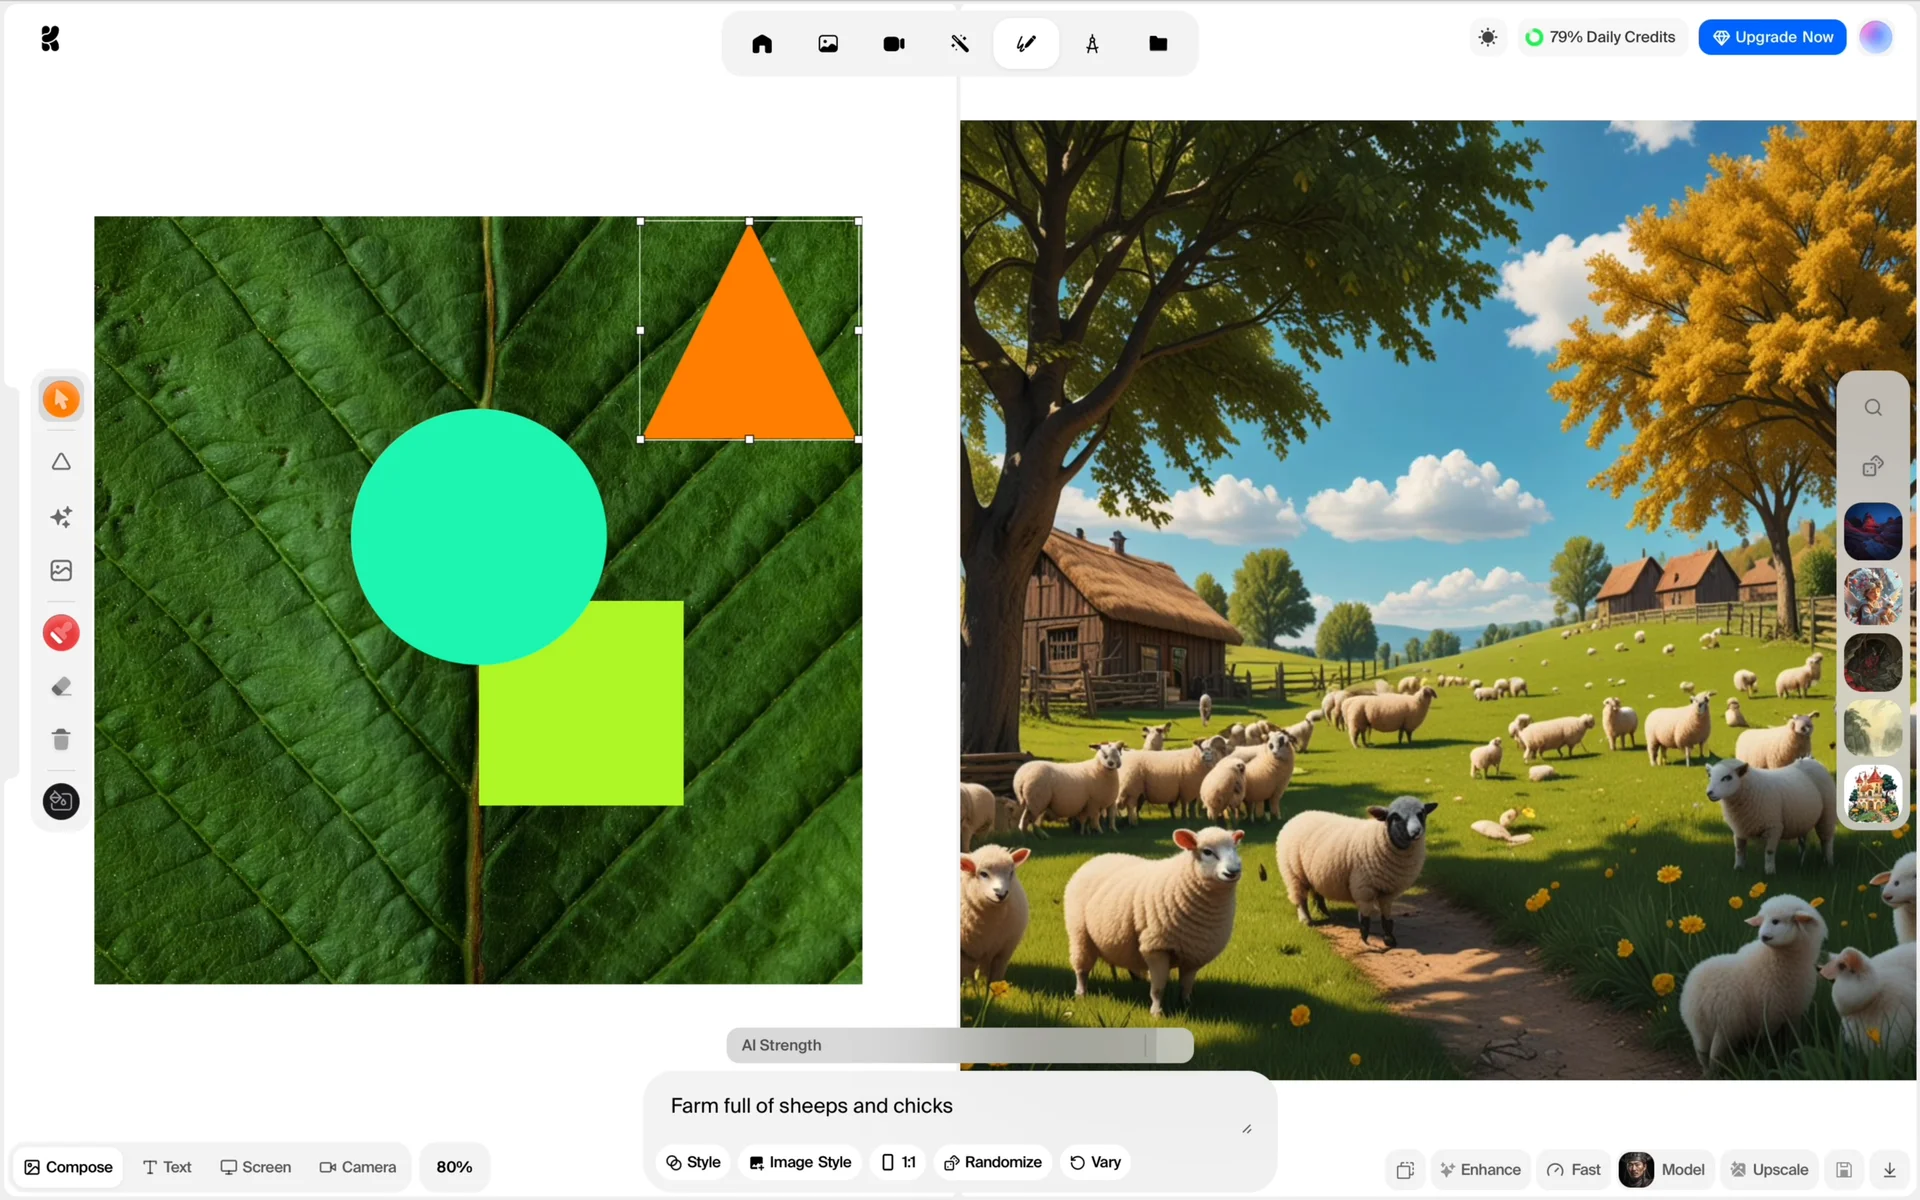The image size is (1920, 1200).
Task: Click the image insert tool icon
Action: [61, 571]
